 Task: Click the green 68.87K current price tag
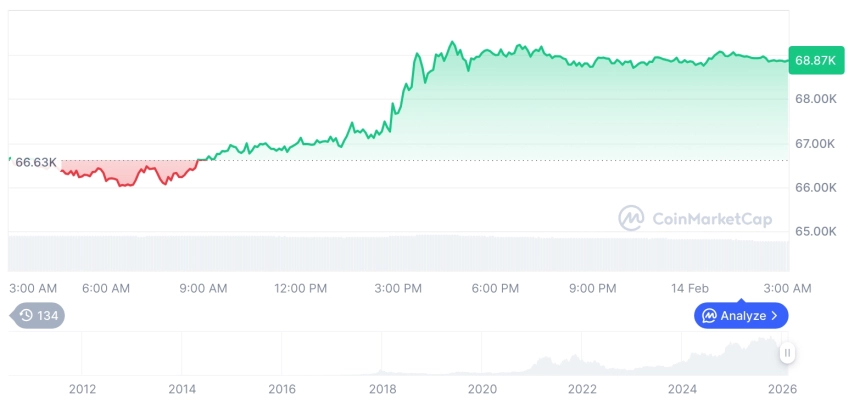(x=814, y=60)
